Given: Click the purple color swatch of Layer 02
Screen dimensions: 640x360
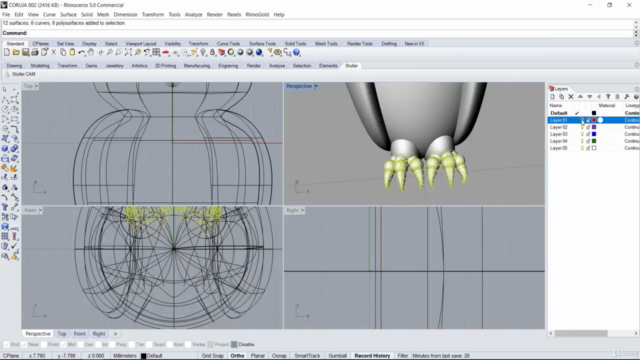Looking at the screenshot, I should (x=594, y=127).
